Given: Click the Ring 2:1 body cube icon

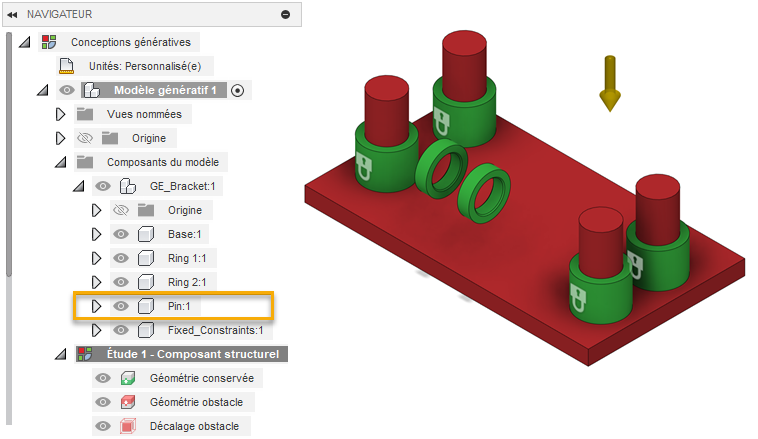Looking at the screenshot, I should click(x=146, y=282).
